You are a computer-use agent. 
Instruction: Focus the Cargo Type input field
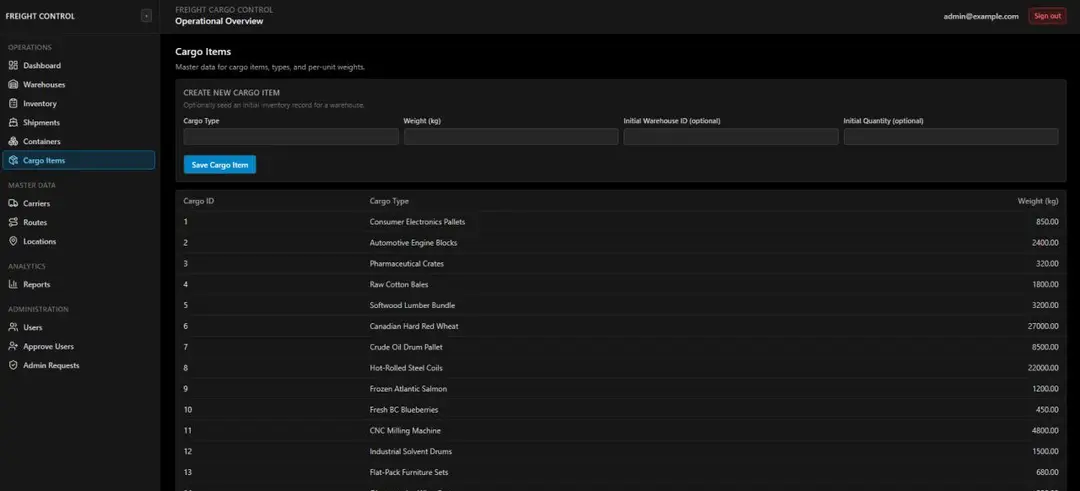pyautogui.click(x=291, y=136)
